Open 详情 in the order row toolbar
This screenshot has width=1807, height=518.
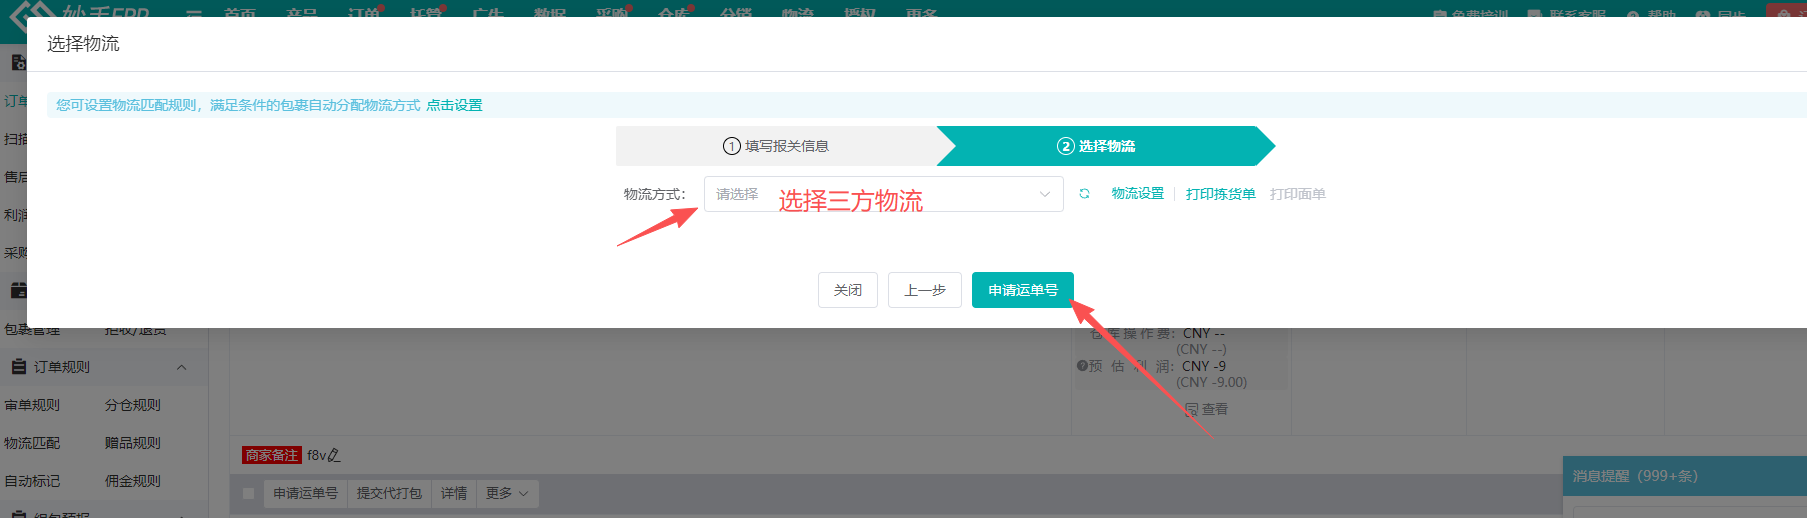click(x=454, y=493)
